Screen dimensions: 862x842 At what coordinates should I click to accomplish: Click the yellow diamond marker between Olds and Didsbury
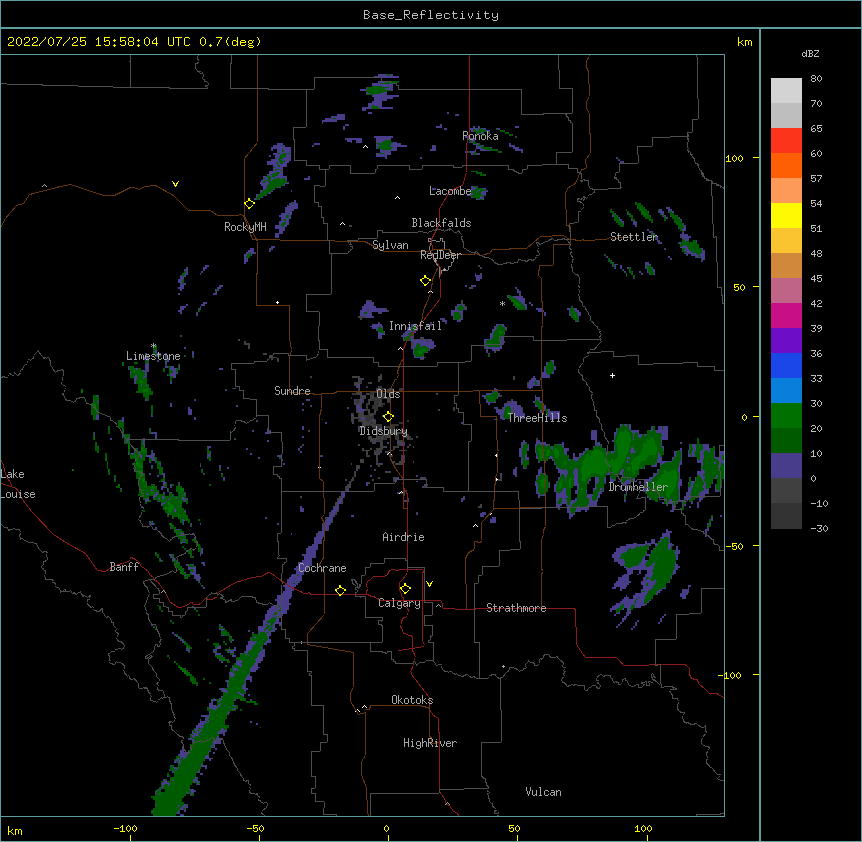(x=388, y=417)
